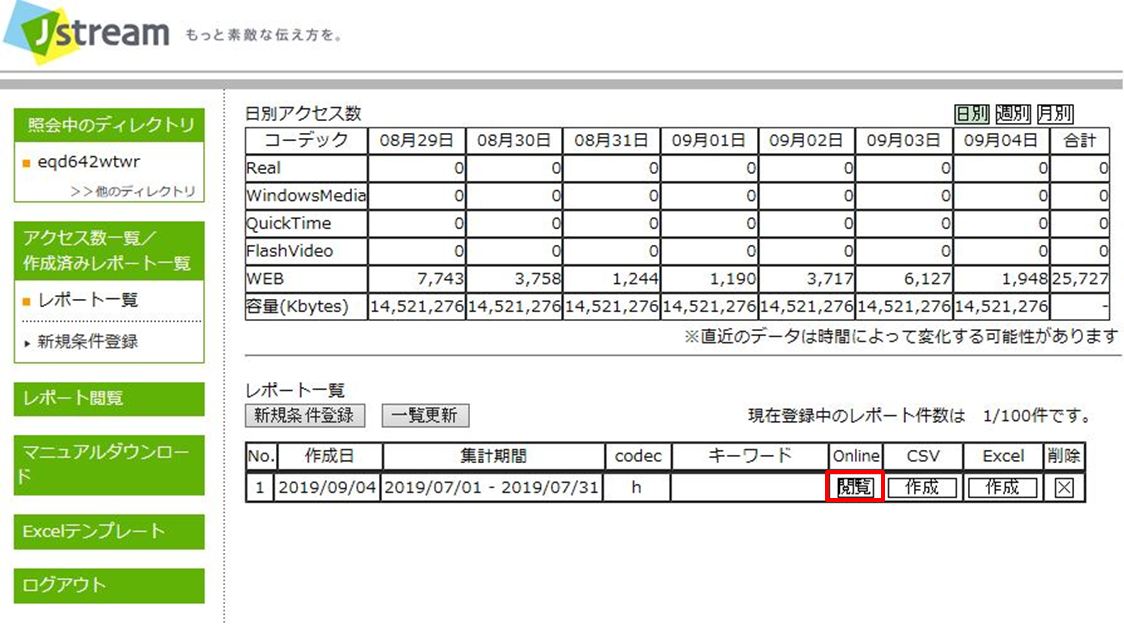The width and height of the screenshot is (1124, 625).
Task: Click WEB value 3,717 for 09月02日
Action: click(x=830, y=279)
